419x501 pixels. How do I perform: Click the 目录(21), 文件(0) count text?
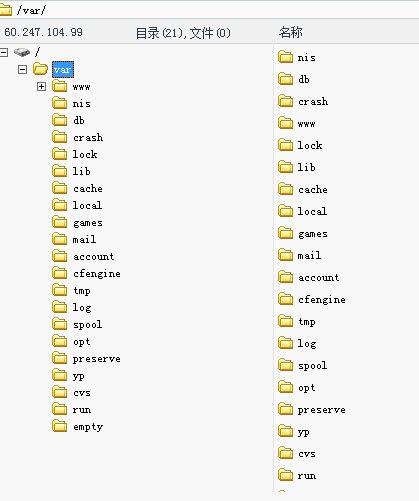pos(183,33)
